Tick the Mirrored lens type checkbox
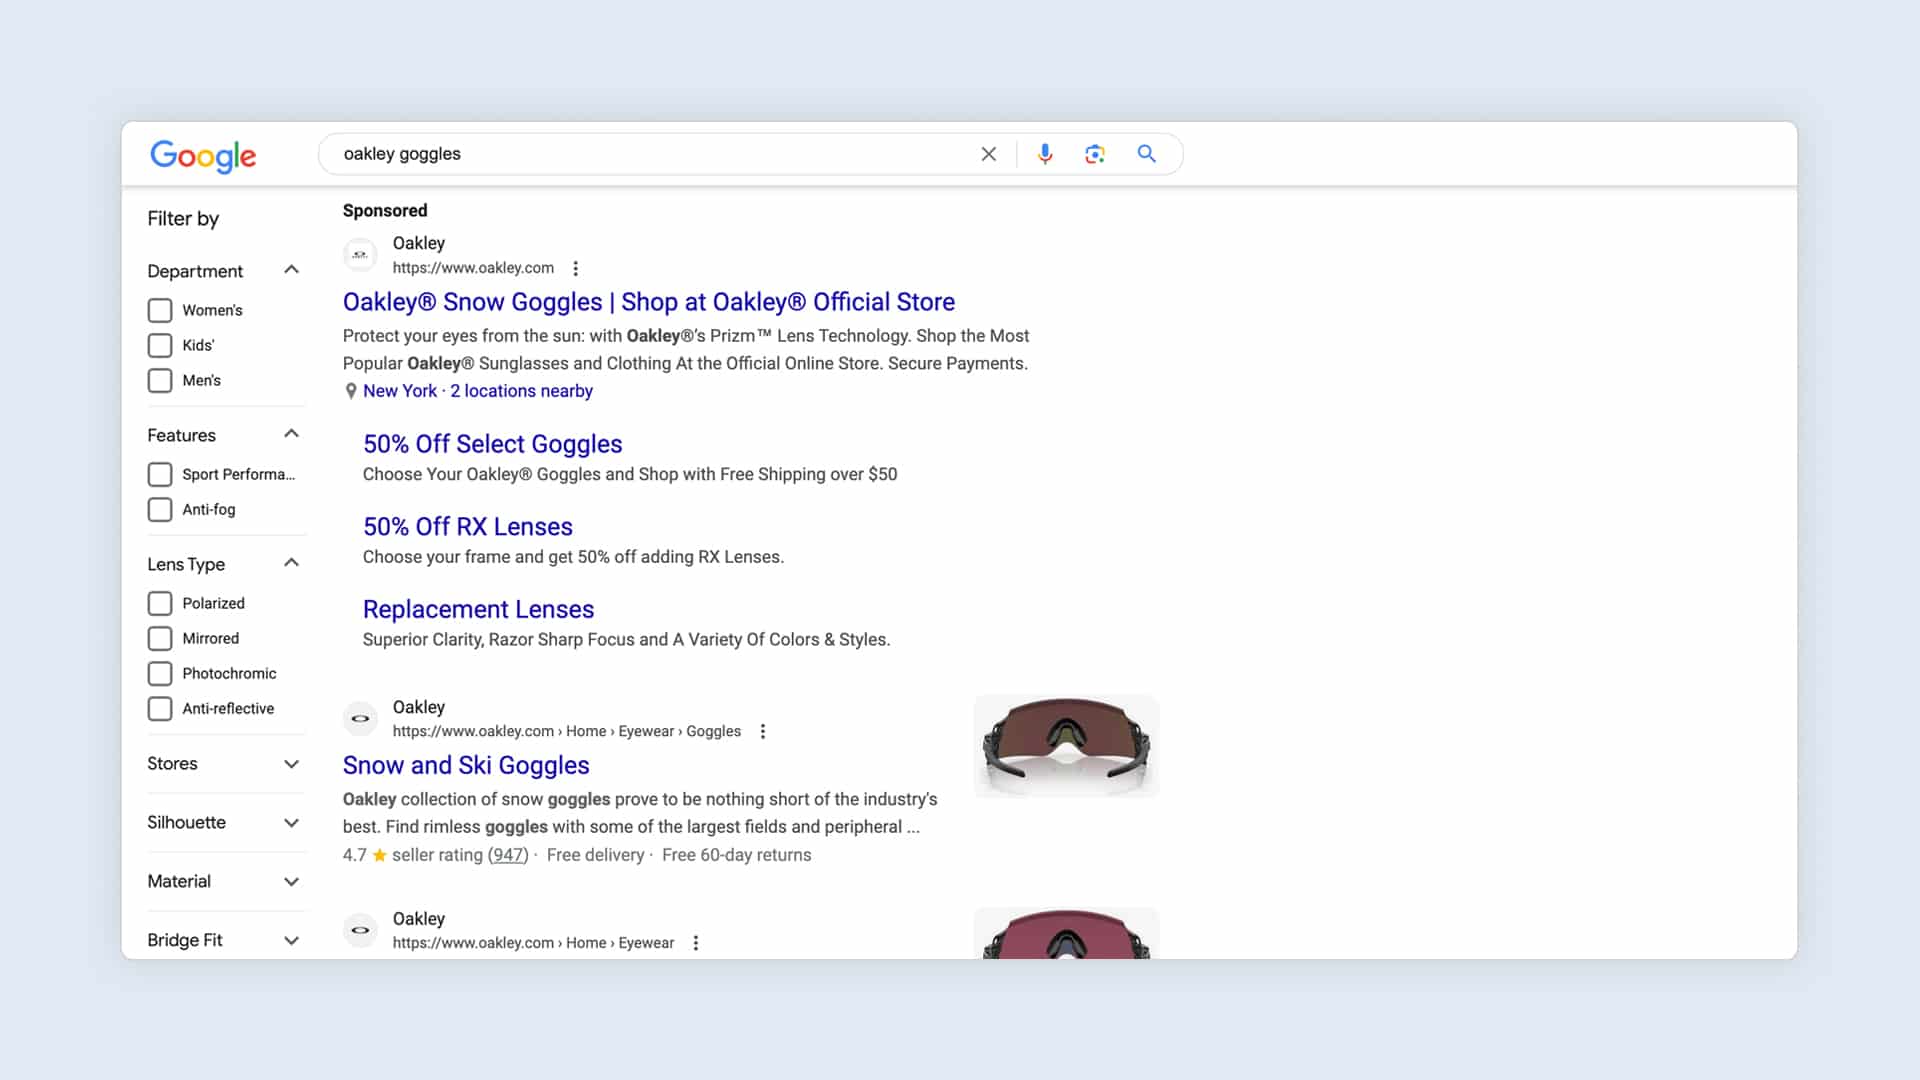The height and width of the screenshot is (1080, 1920). (x=160, y=638)
